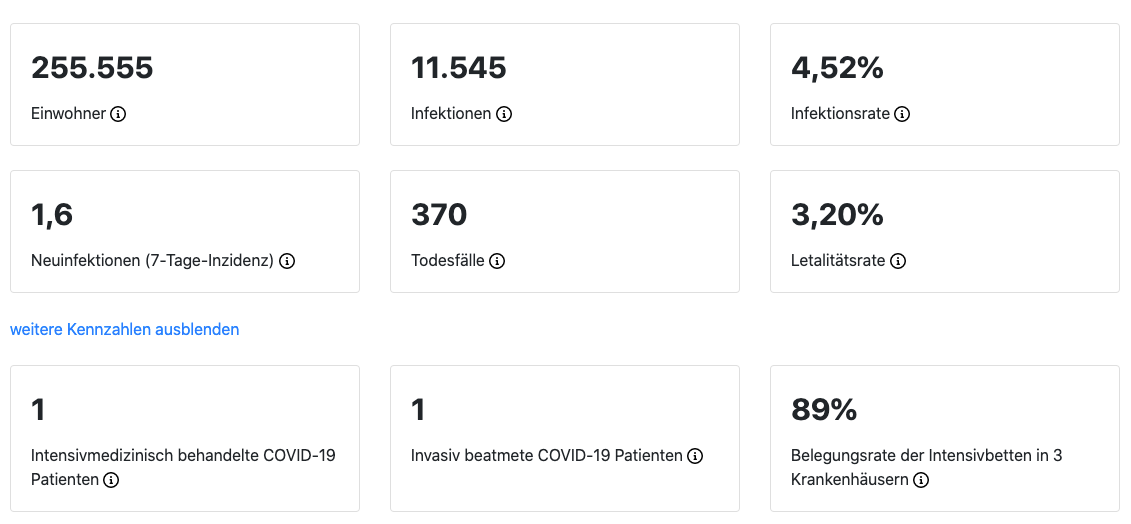Click the Todesfälle info icon
The width and height of the screenshot is (1131, 524).
pyautogui.click(x=497, y=261)
